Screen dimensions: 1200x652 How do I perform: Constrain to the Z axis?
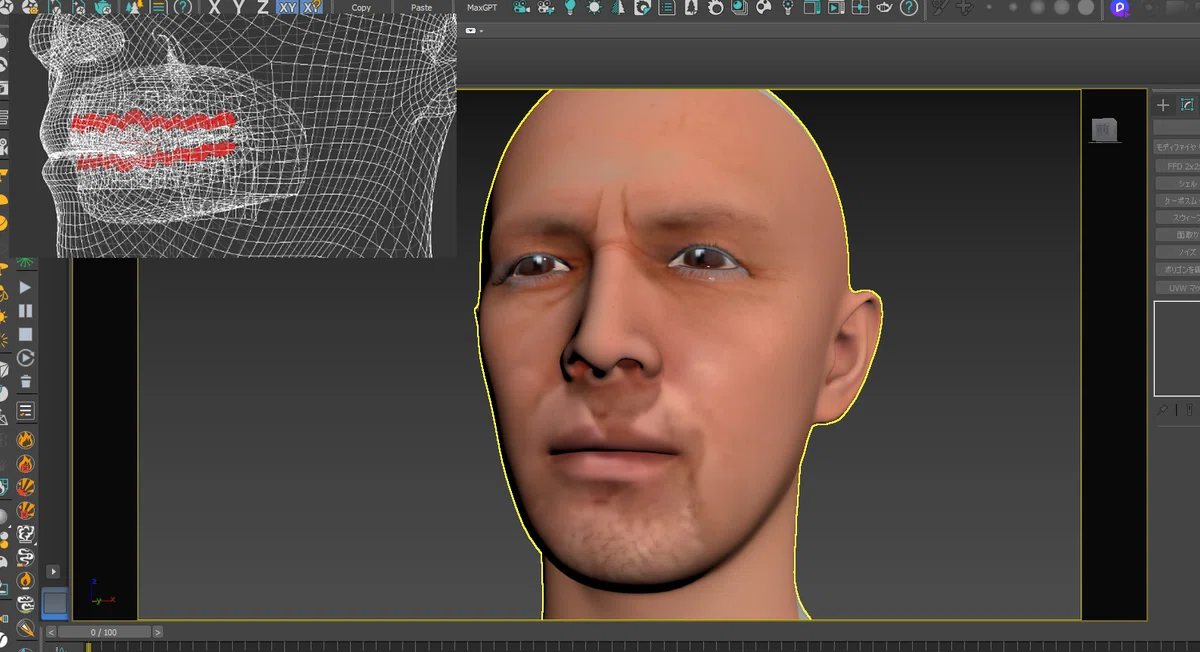262,7
